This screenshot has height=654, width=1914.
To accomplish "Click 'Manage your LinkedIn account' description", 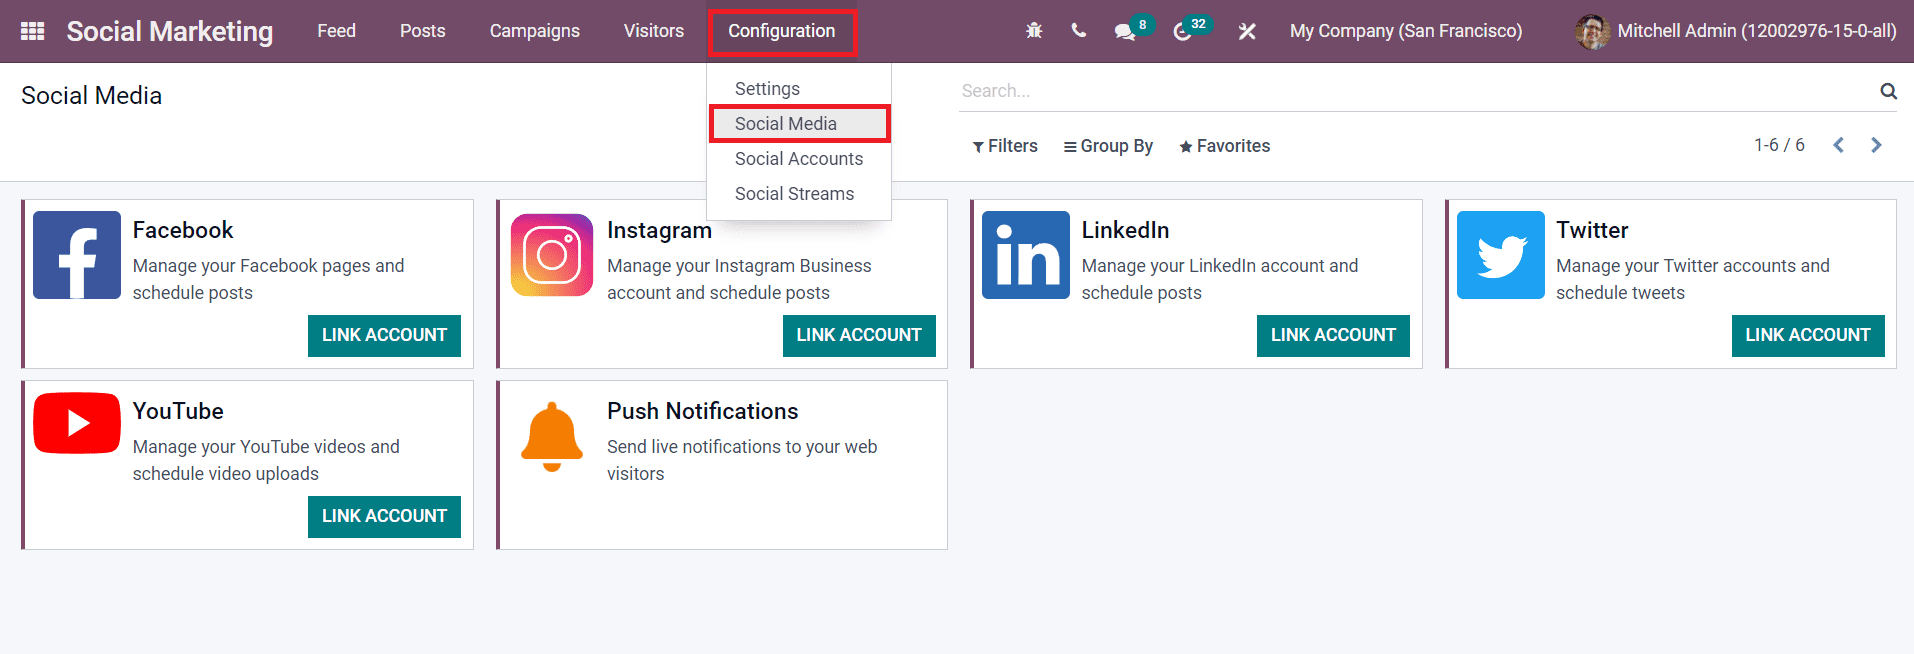I will [x=1220, y=279].
